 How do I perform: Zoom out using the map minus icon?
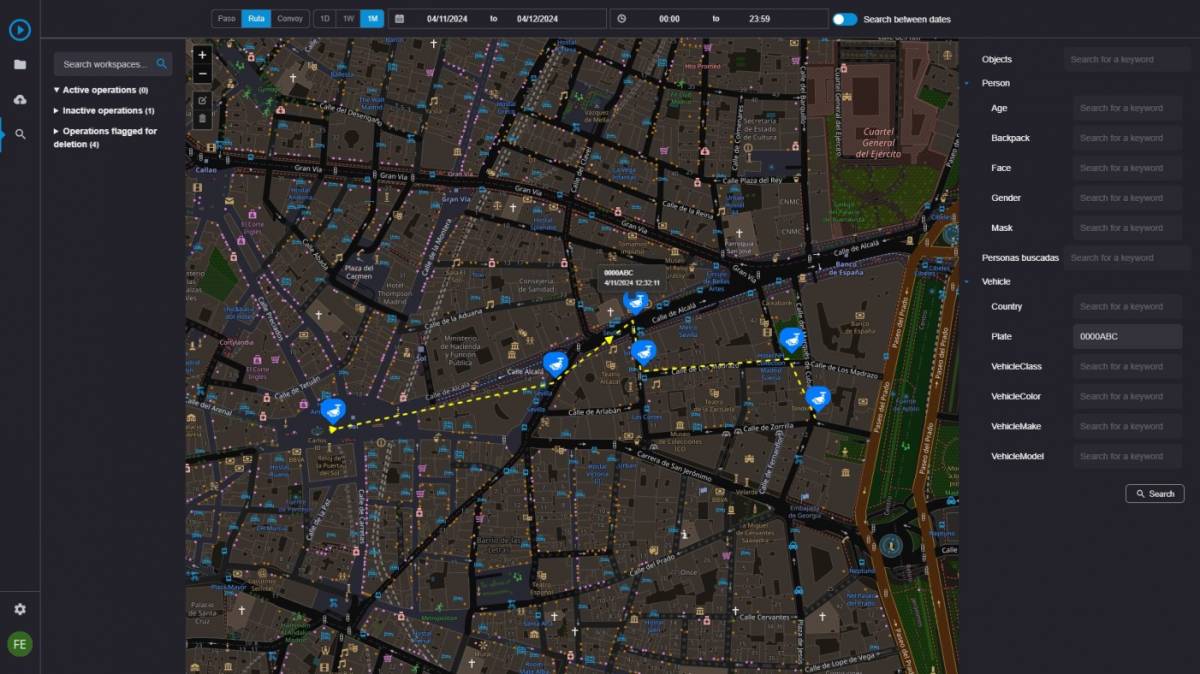pos(202,73)
